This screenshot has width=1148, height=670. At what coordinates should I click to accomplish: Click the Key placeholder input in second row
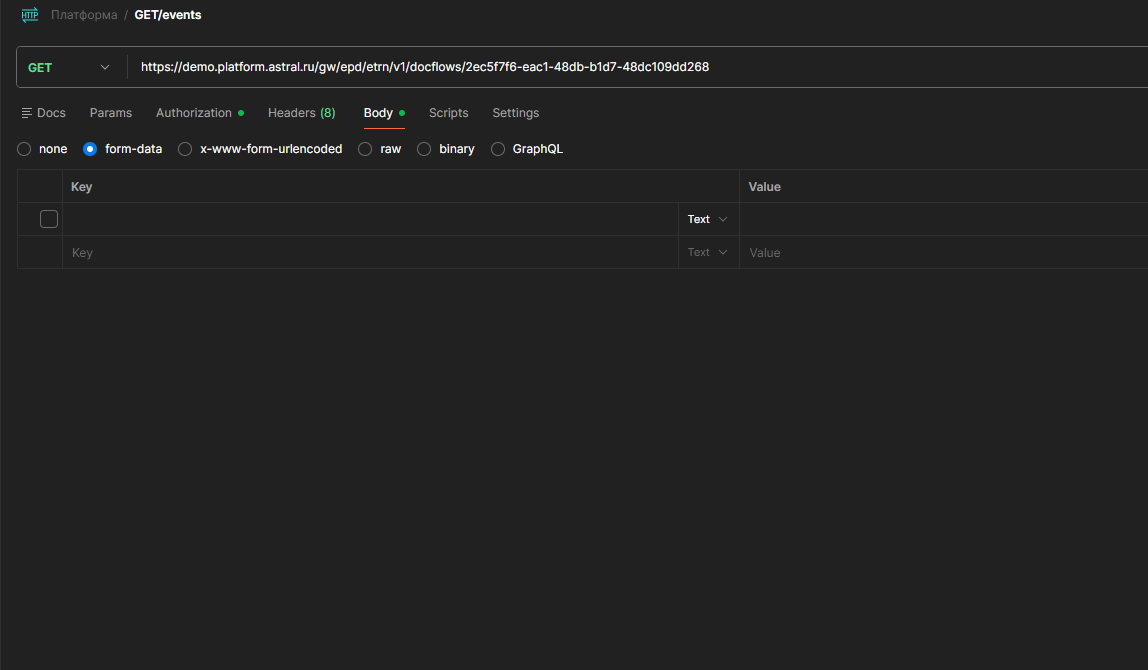tap(370, 253)
